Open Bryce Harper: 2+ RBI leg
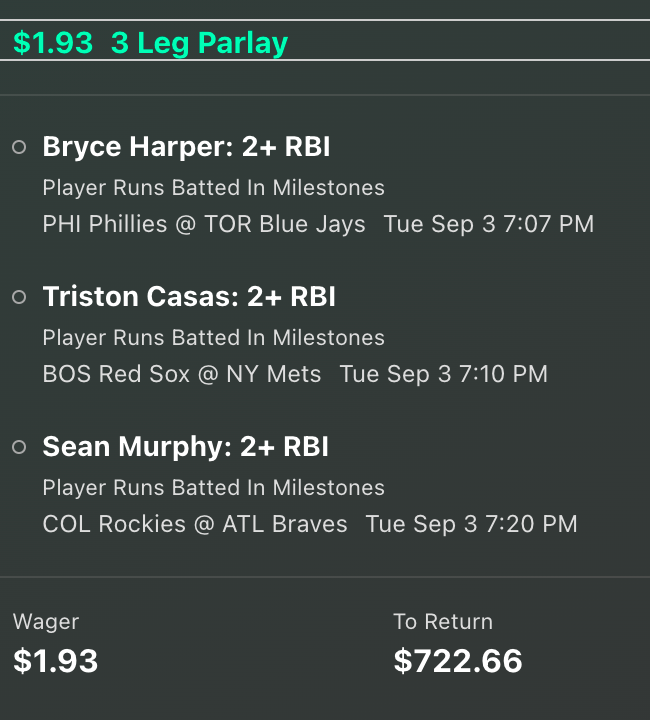 pyautogui.click(x=186, y=147)
